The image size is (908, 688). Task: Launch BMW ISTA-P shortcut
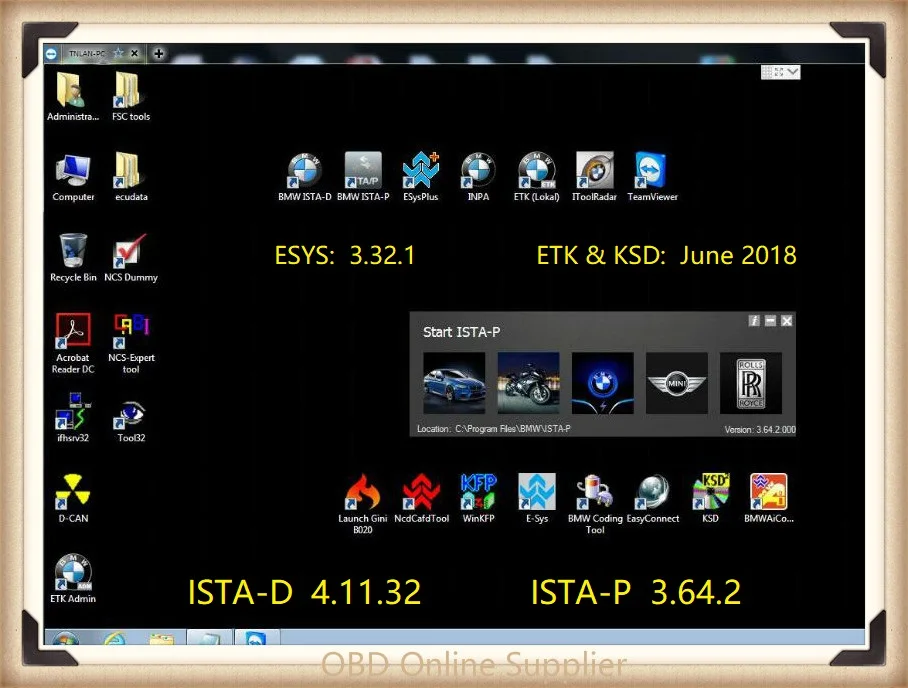pos(363,177)
